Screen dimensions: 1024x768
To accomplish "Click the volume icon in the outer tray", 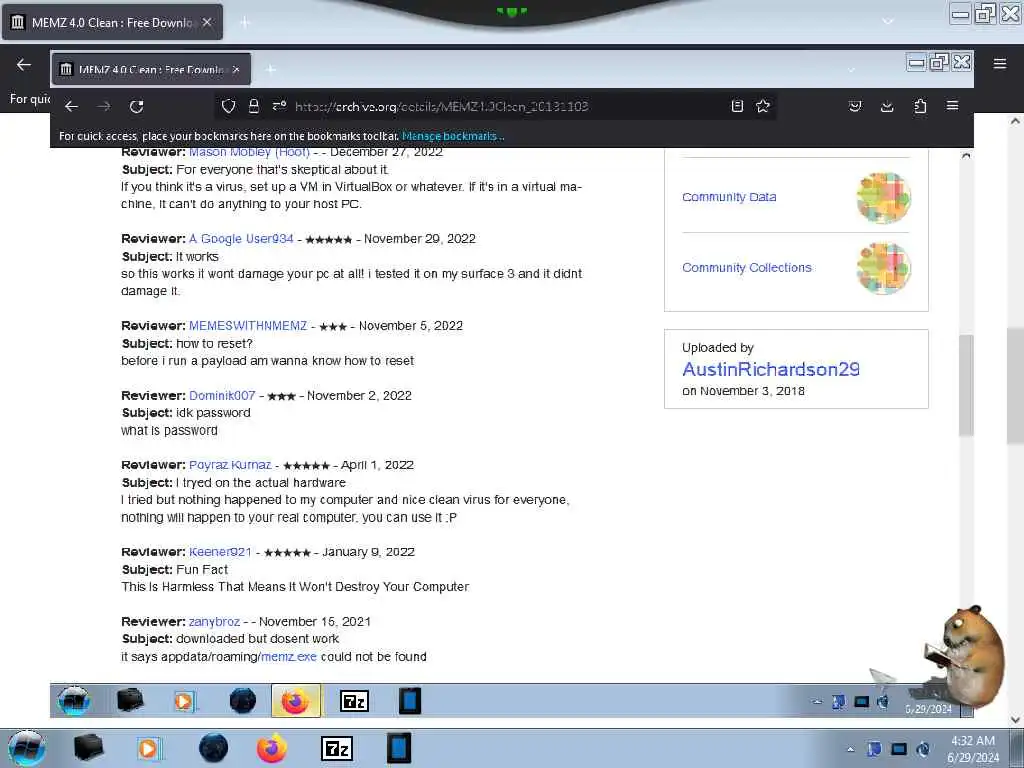I will point(923,749).
